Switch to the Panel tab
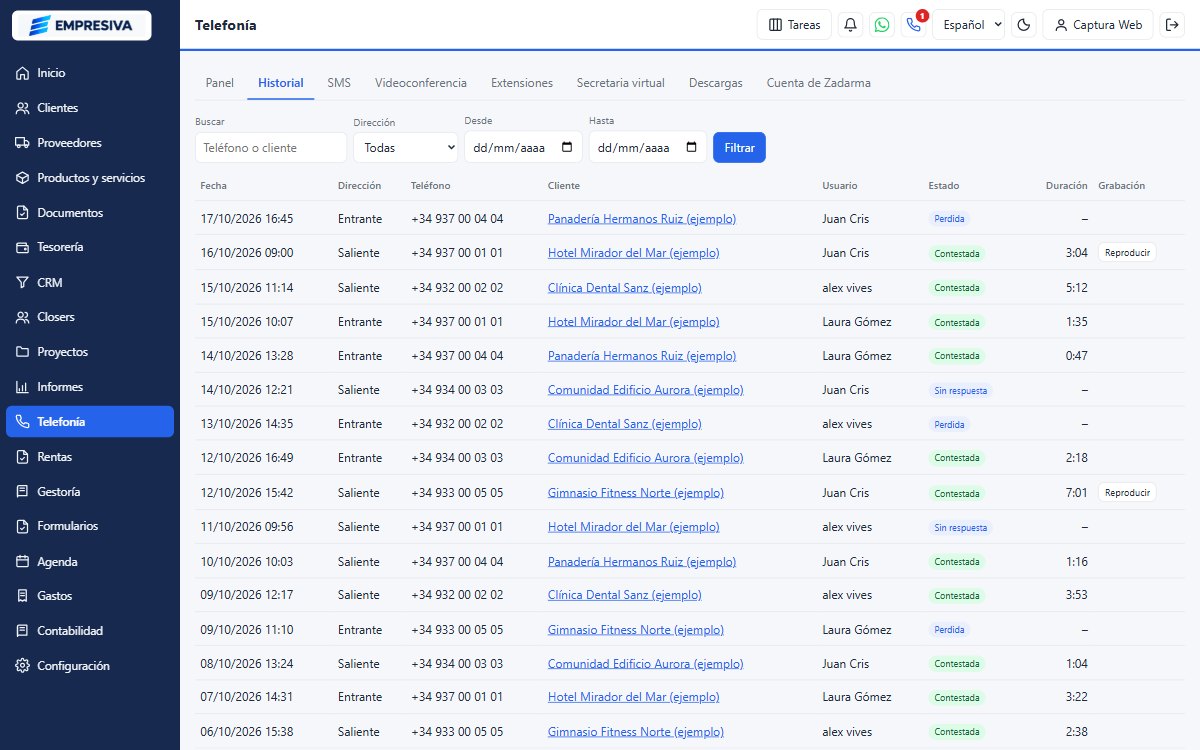Viewport: 1200px width, 750px height. click(219, 83)
